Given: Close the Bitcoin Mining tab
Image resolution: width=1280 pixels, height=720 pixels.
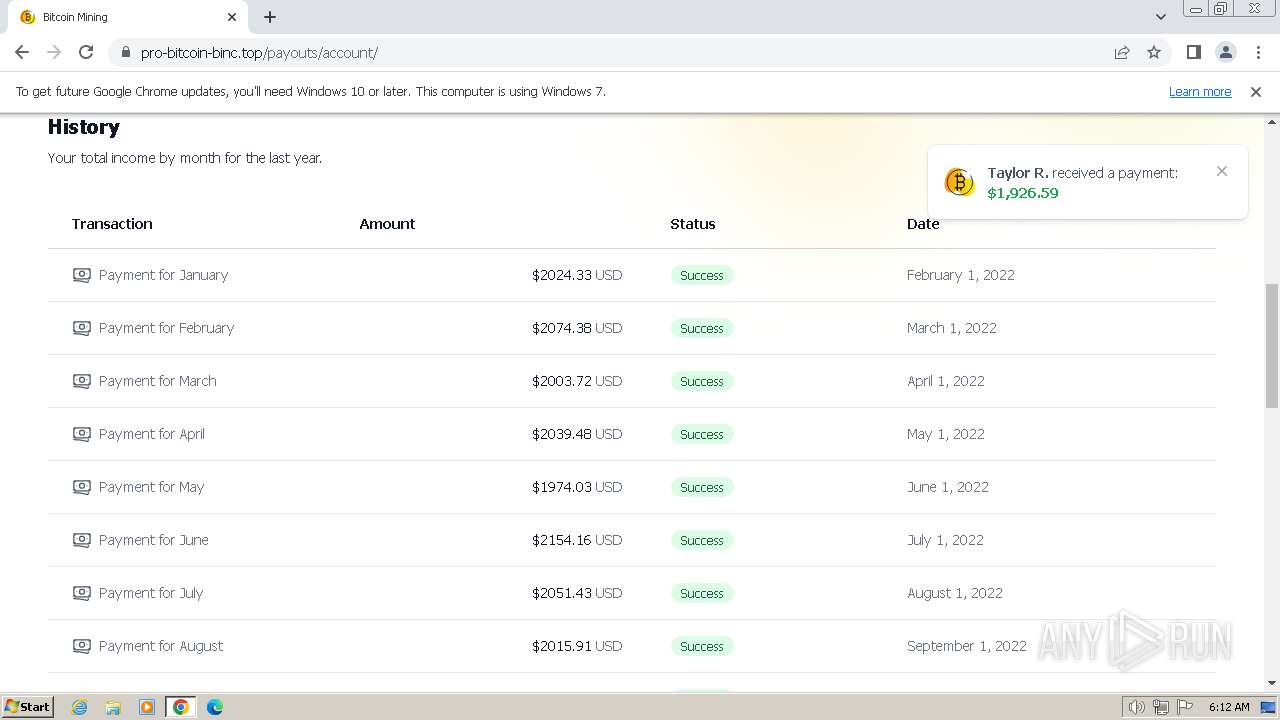Looking at the screenshot, I should coord(232,17).
